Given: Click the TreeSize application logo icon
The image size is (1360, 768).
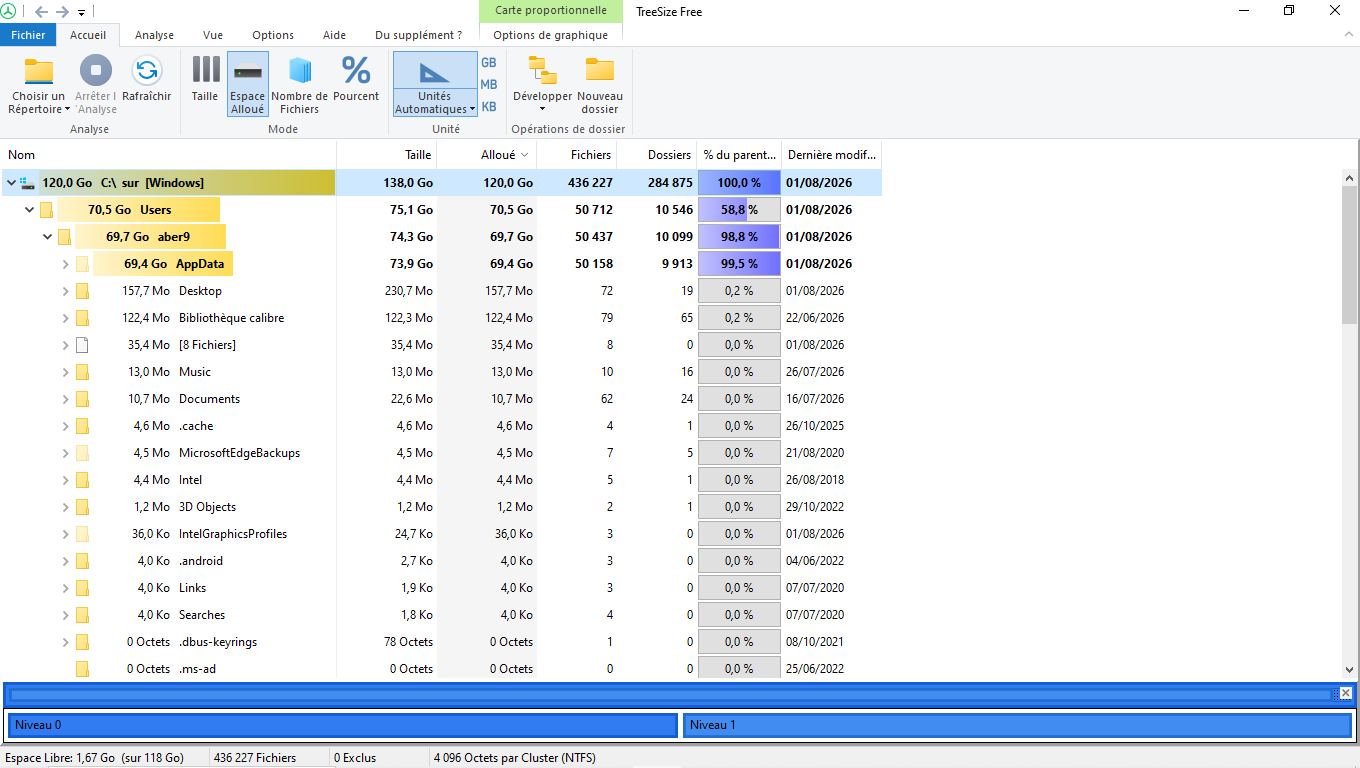Looking at the screenshot, I should pos(9,12).
